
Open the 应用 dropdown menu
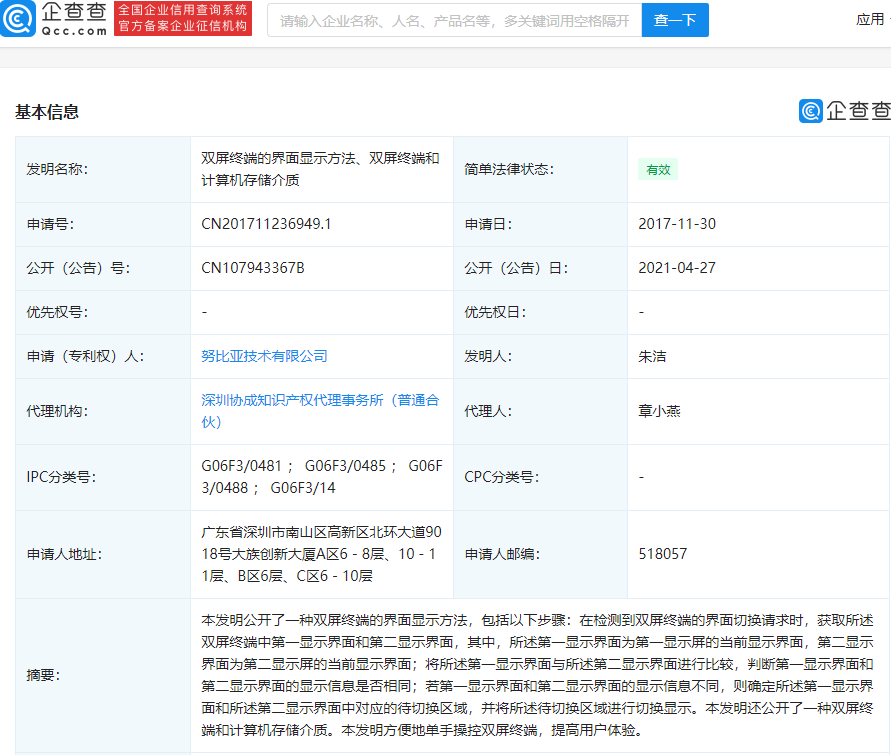tap(873, 20)
